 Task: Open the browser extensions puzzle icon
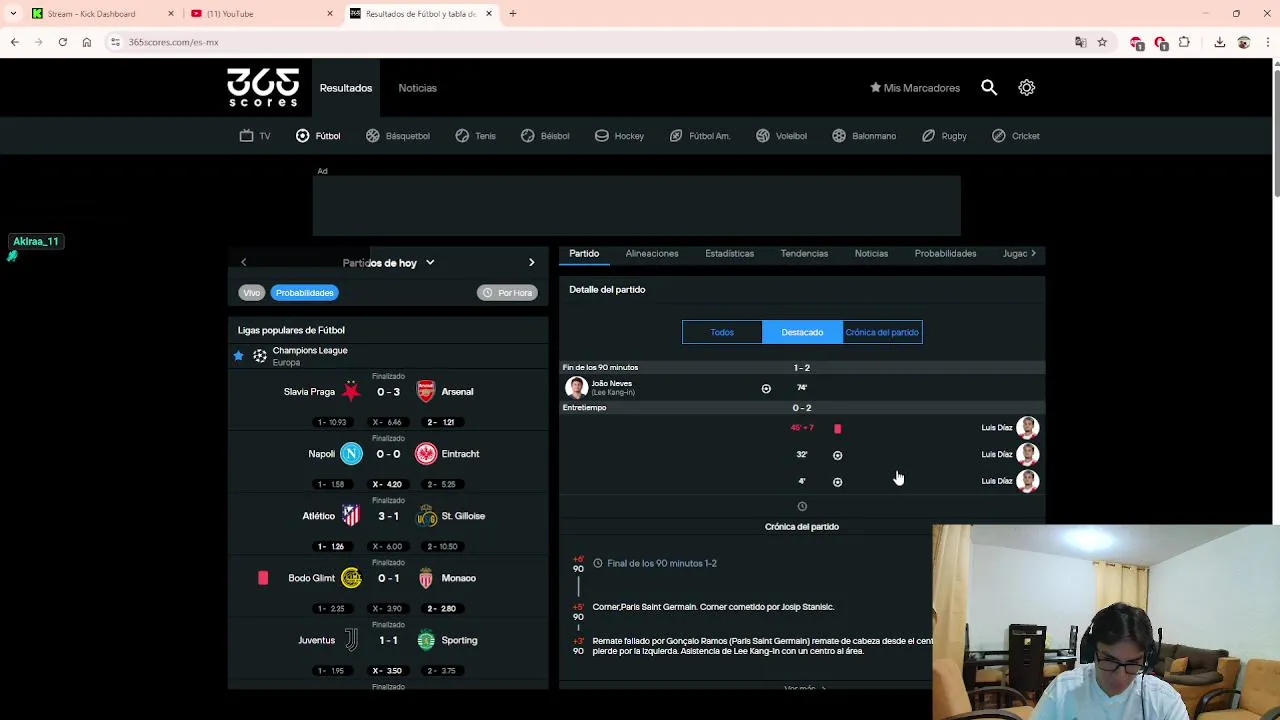(1184, 42)
